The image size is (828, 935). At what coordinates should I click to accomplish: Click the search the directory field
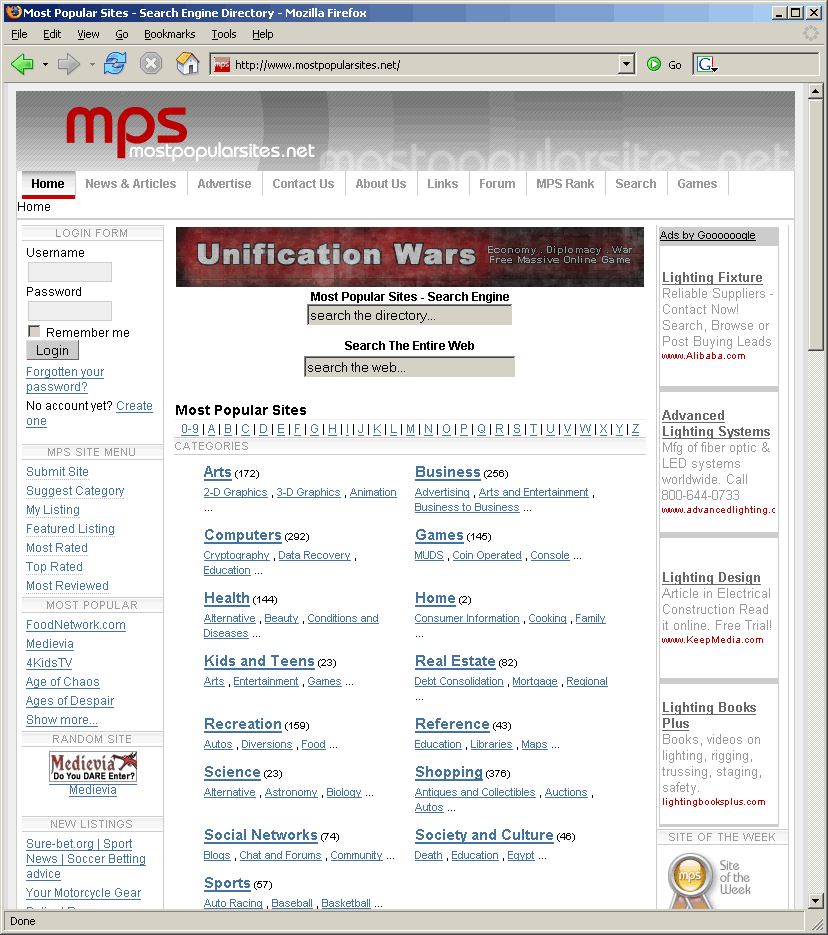click(409, 315)
